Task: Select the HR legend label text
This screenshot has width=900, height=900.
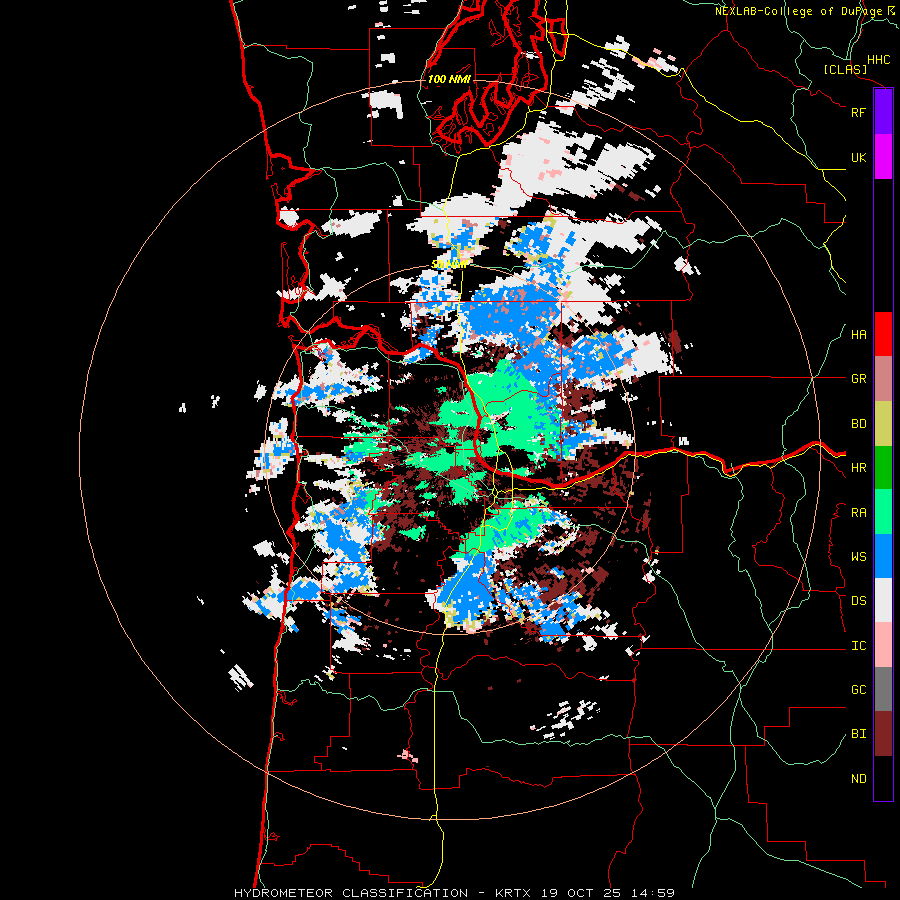Action: pos(858,468)
